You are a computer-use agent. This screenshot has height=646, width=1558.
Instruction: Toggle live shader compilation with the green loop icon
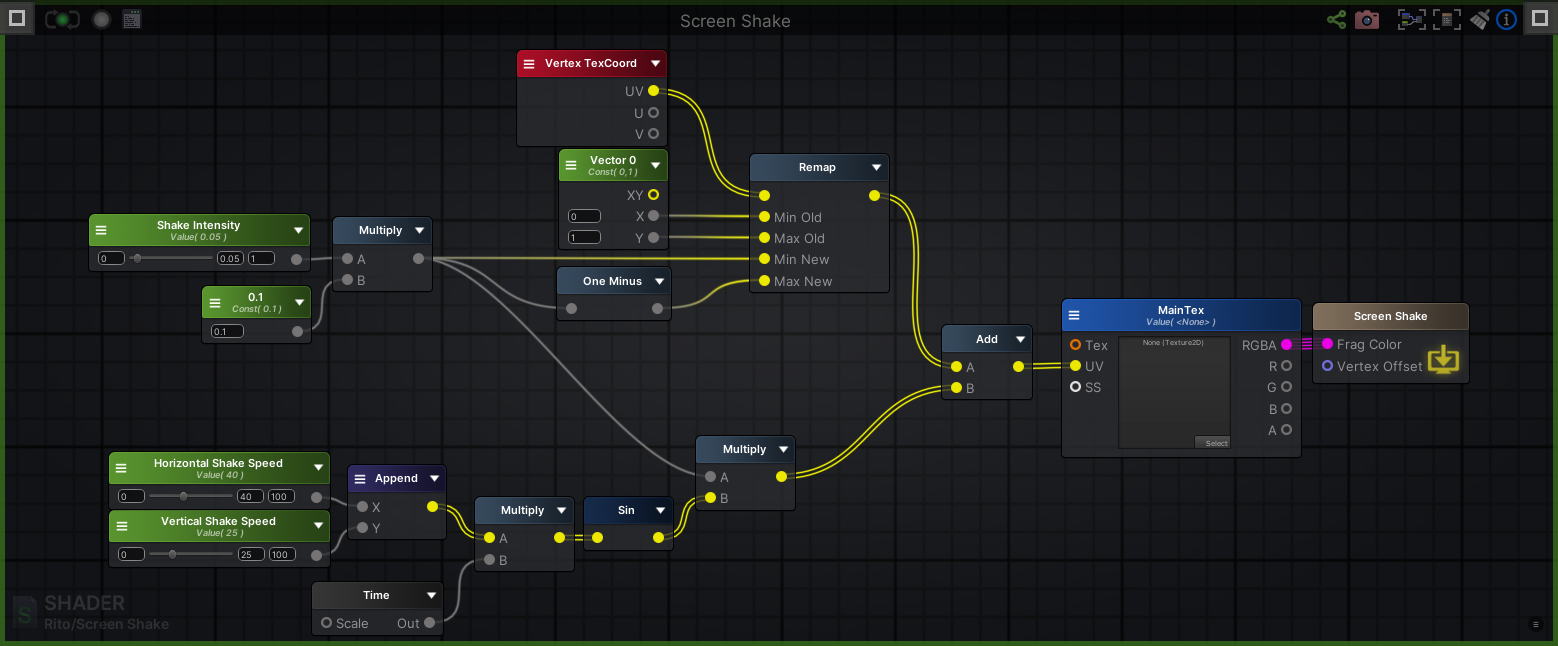pos(62,18)
